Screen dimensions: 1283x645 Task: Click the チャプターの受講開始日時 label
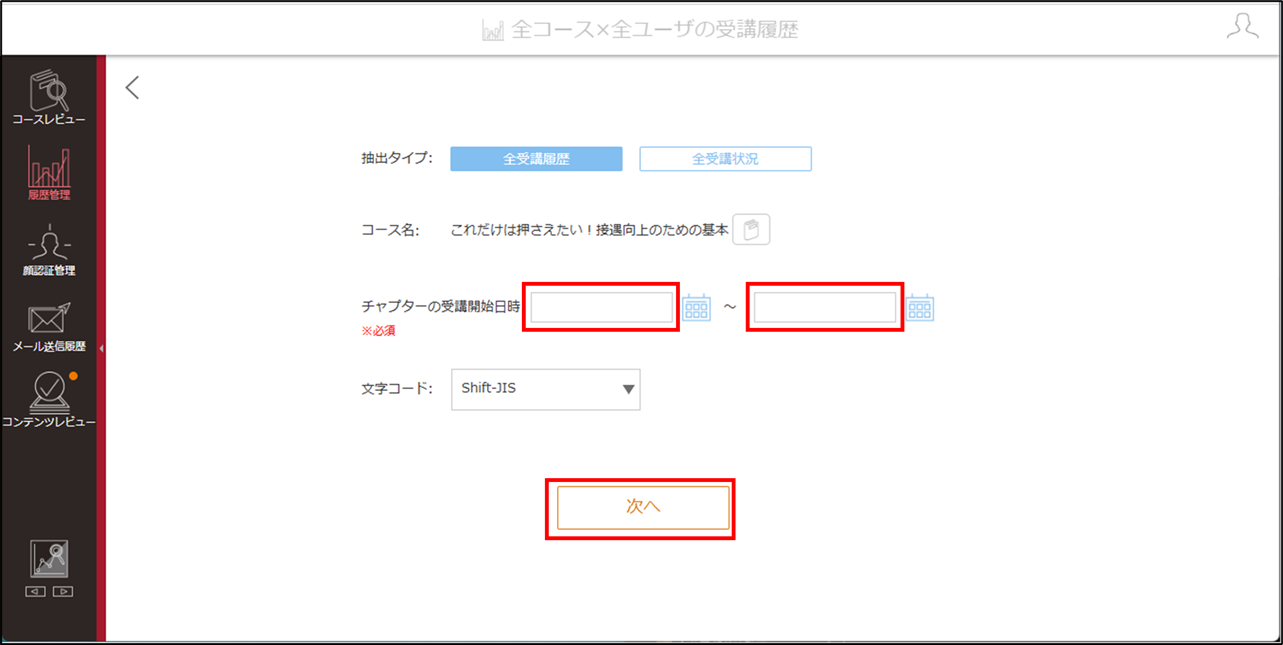click(441, 306)
